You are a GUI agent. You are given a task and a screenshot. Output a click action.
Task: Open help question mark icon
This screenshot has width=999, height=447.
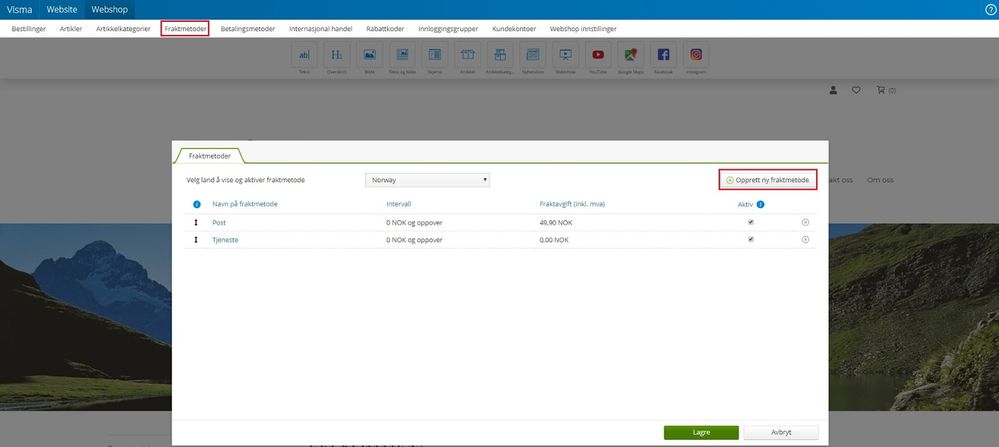point(990,10)
